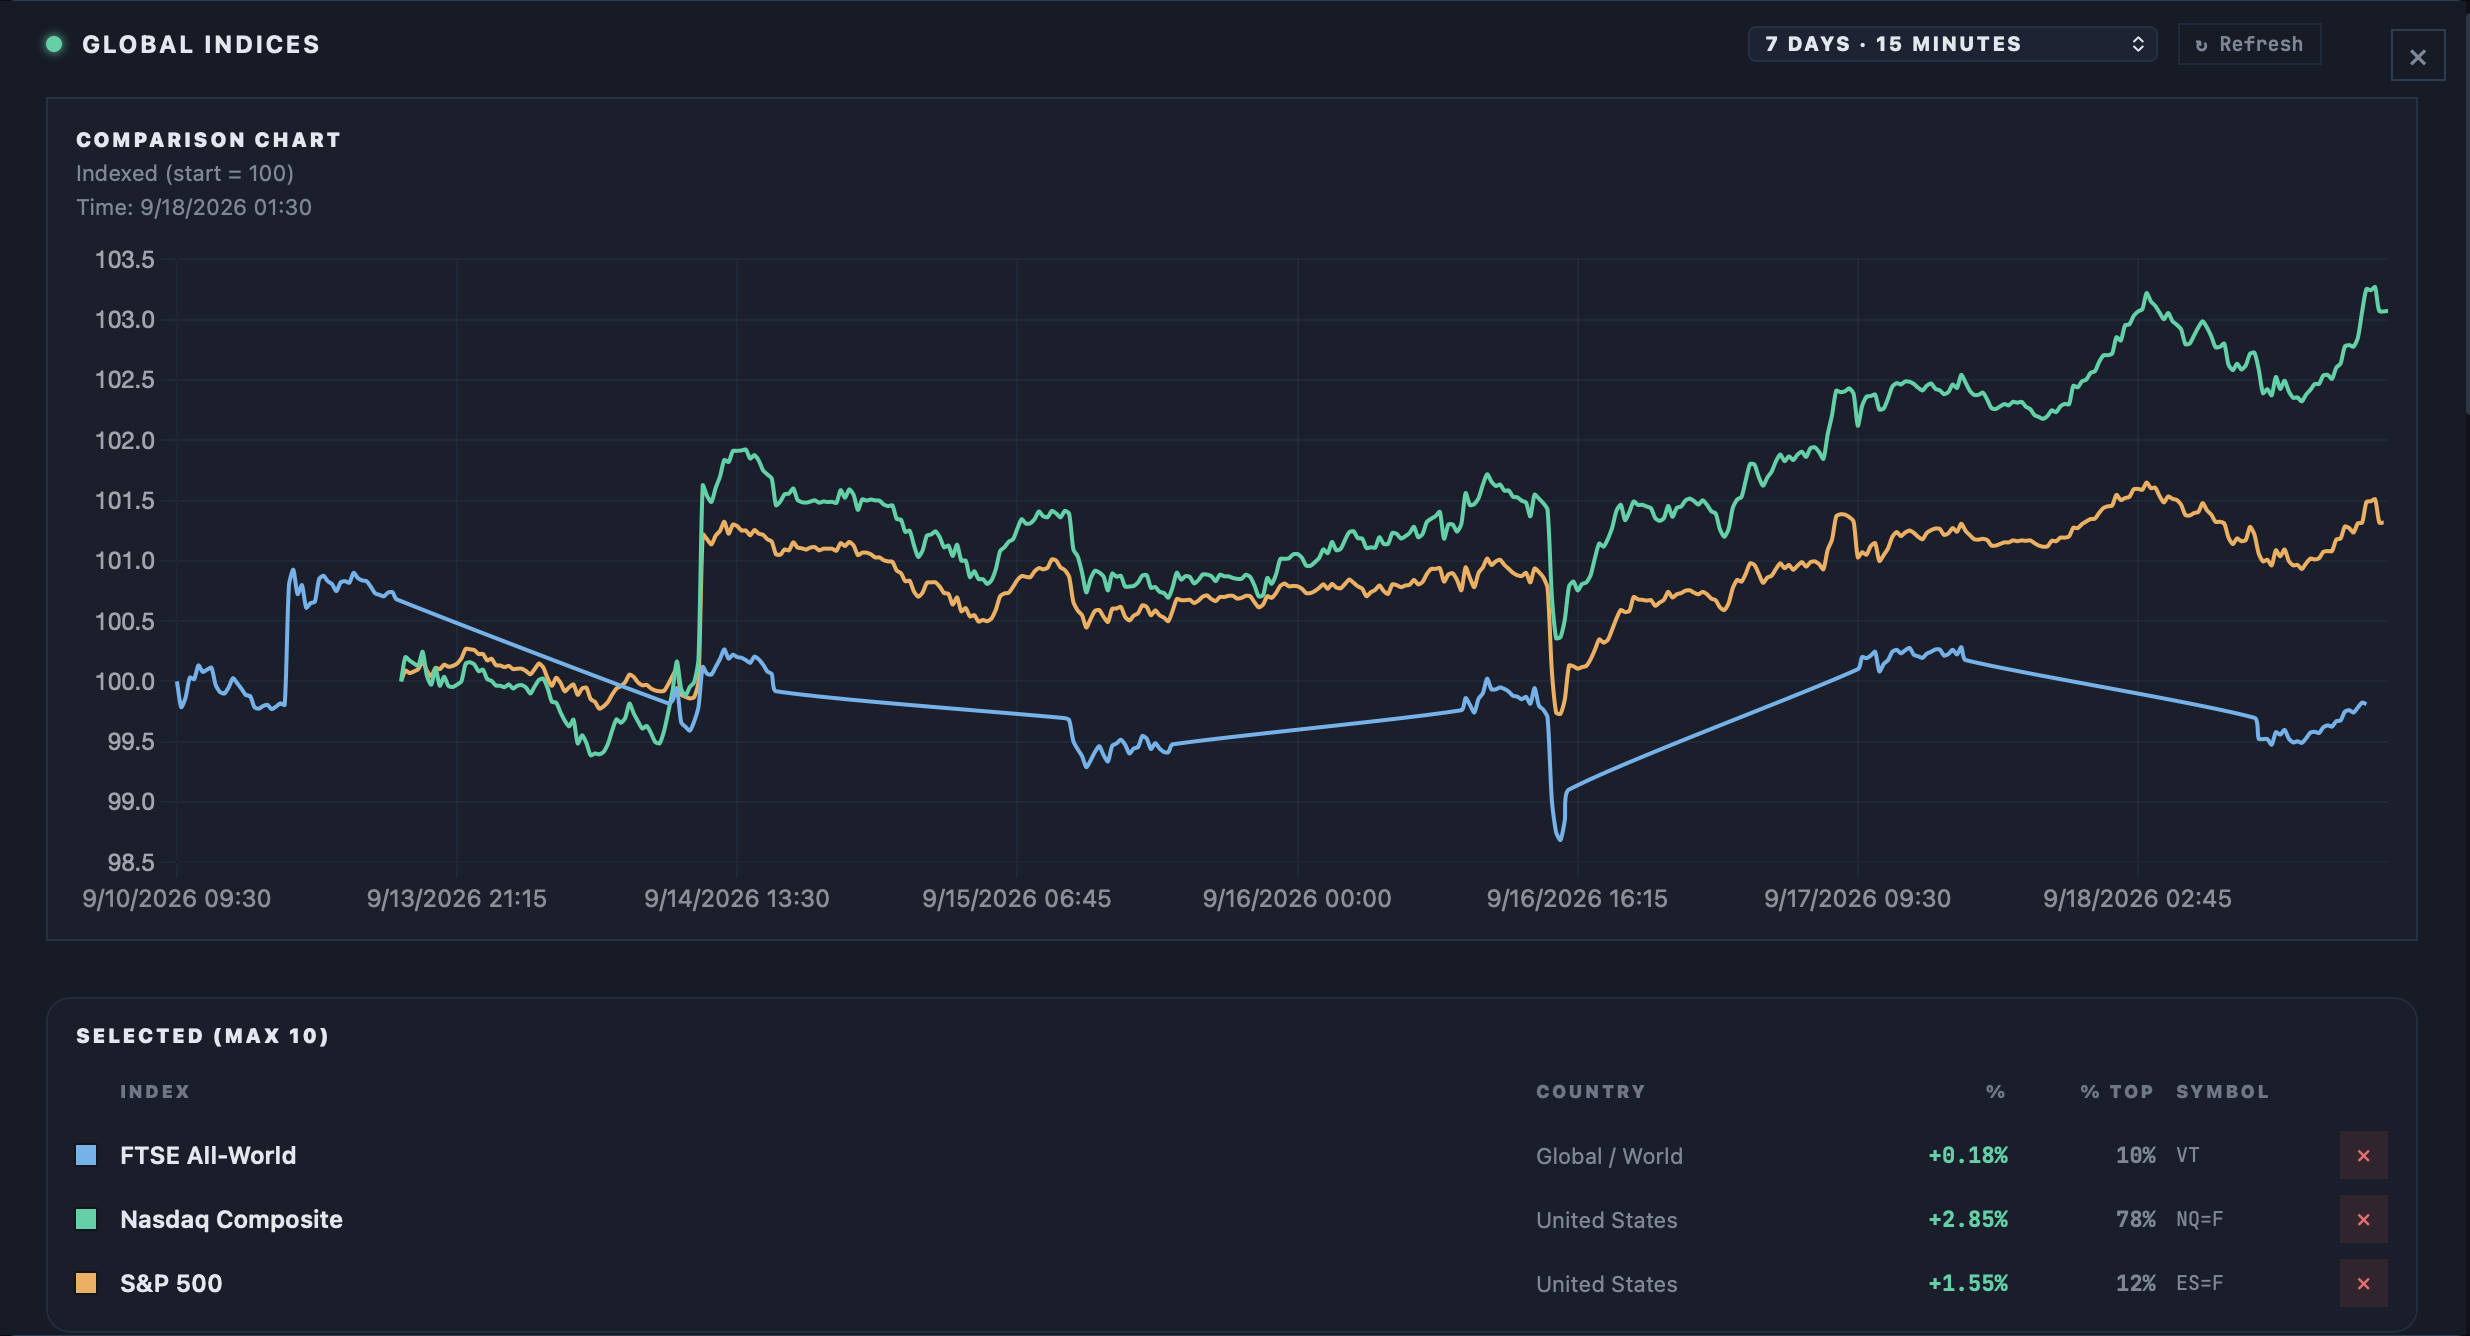The image size is (2470, 1336).
Task: Click the 9/17/2026 09:30 x-axis label
Action: pyautogui.click(x=1857, y=899)
